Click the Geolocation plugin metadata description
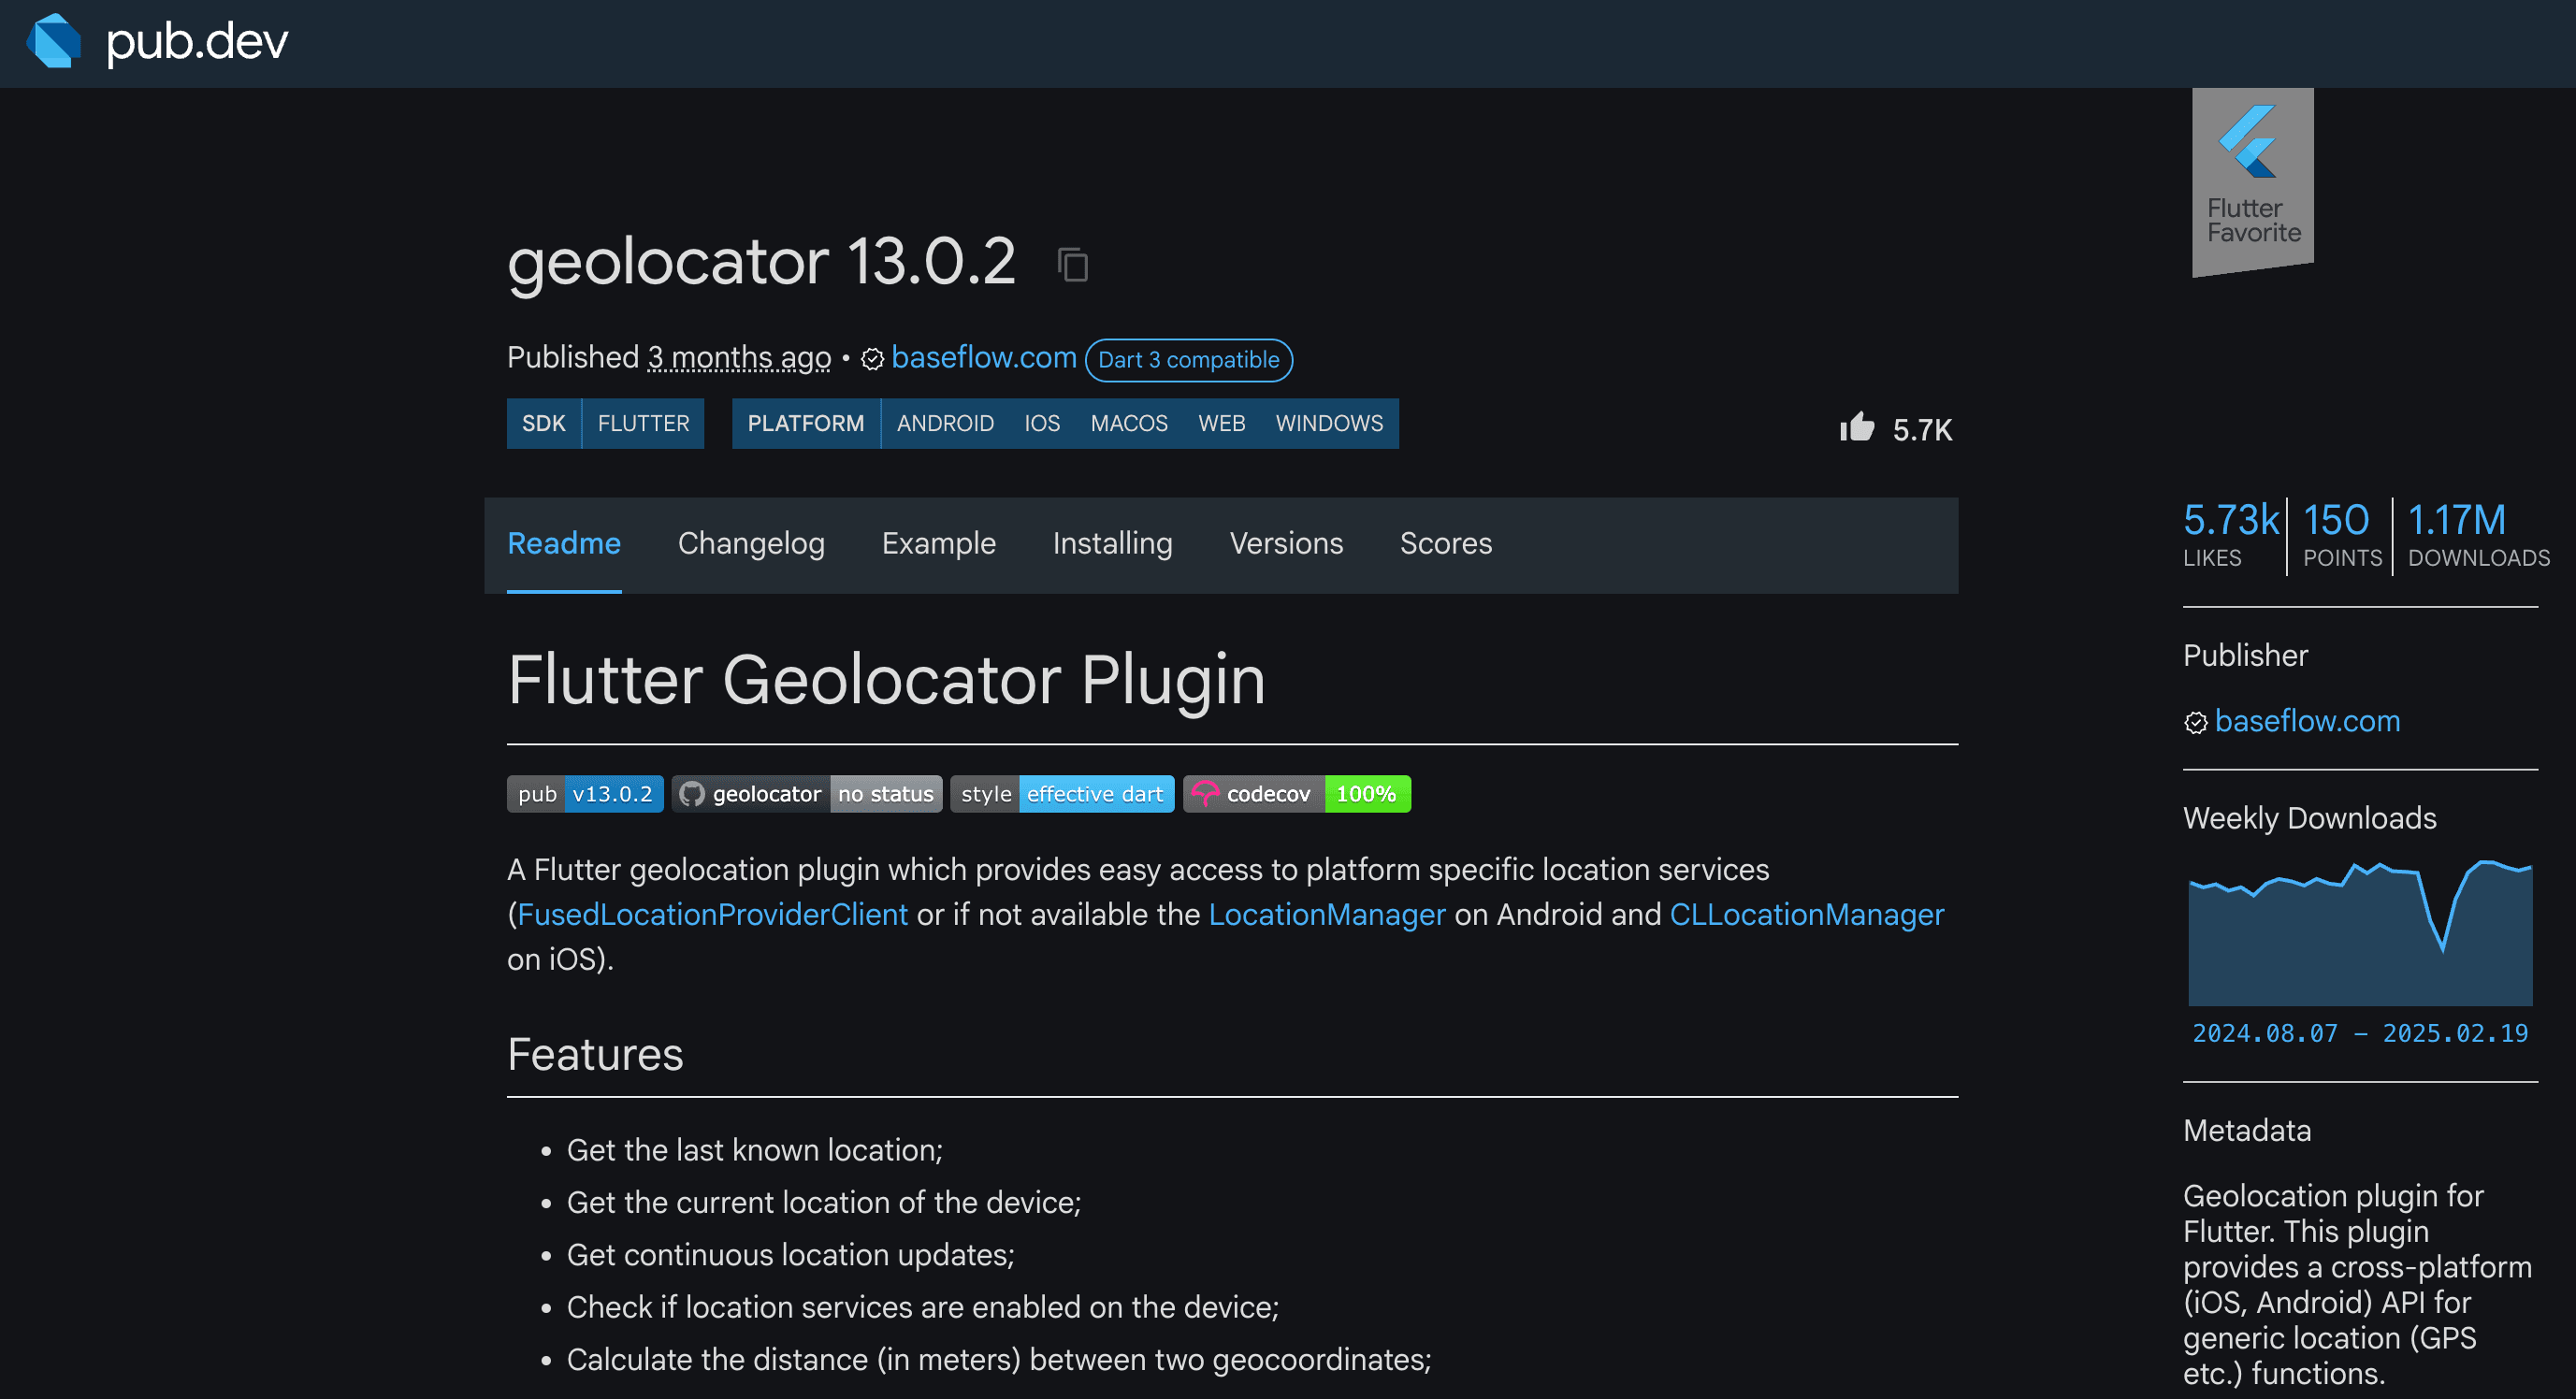 [x=2357, y=1284]
